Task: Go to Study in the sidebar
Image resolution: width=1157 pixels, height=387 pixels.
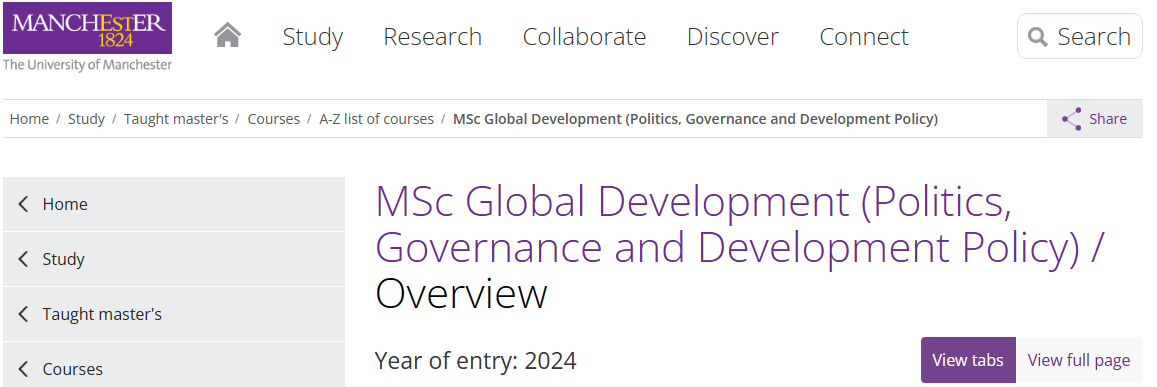Action: [x=173, y=258]
